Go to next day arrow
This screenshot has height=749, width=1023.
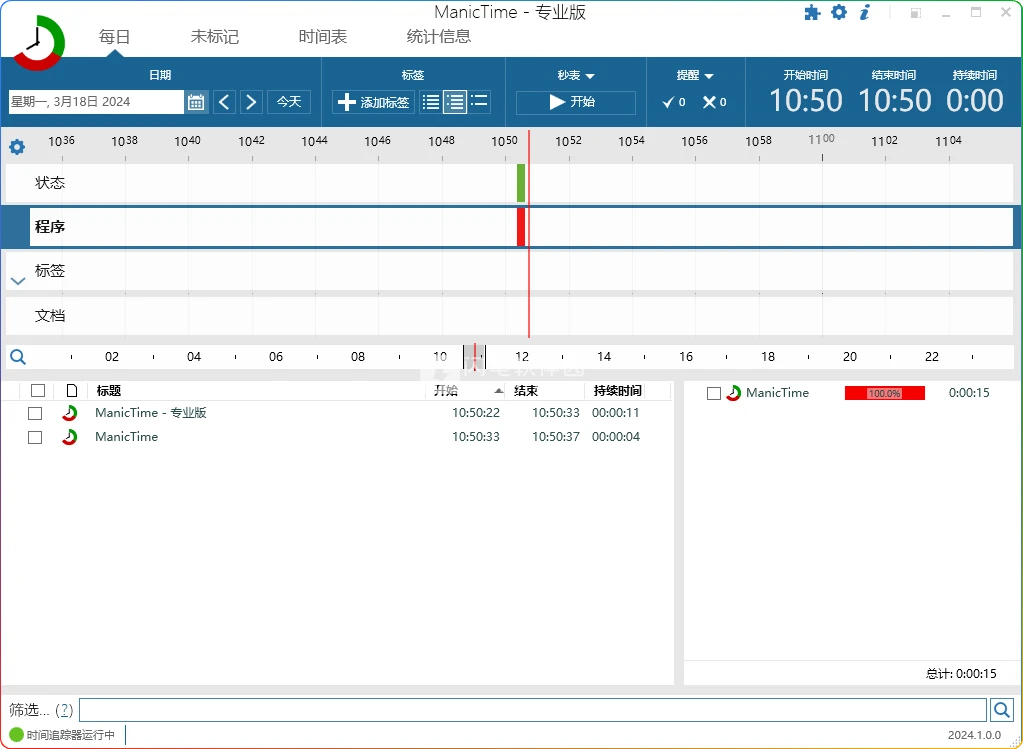(x=251, y=102)
